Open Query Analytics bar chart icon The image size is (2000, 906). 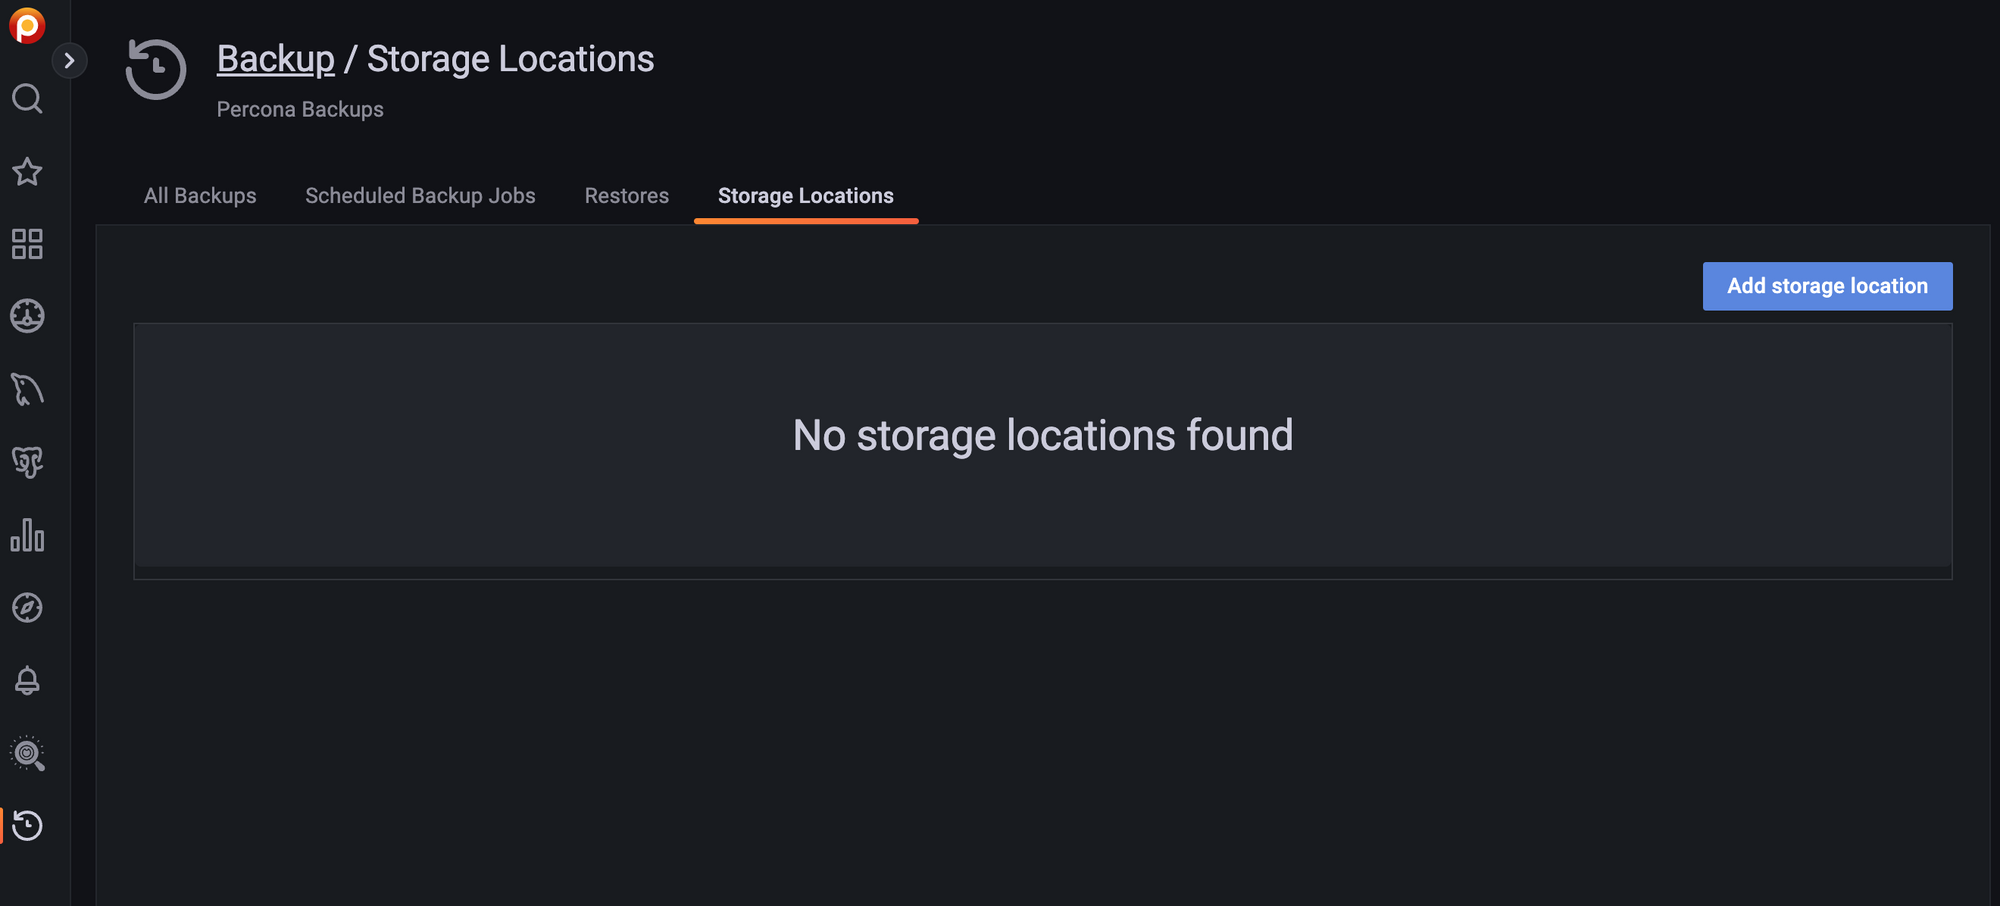point(27,535)
